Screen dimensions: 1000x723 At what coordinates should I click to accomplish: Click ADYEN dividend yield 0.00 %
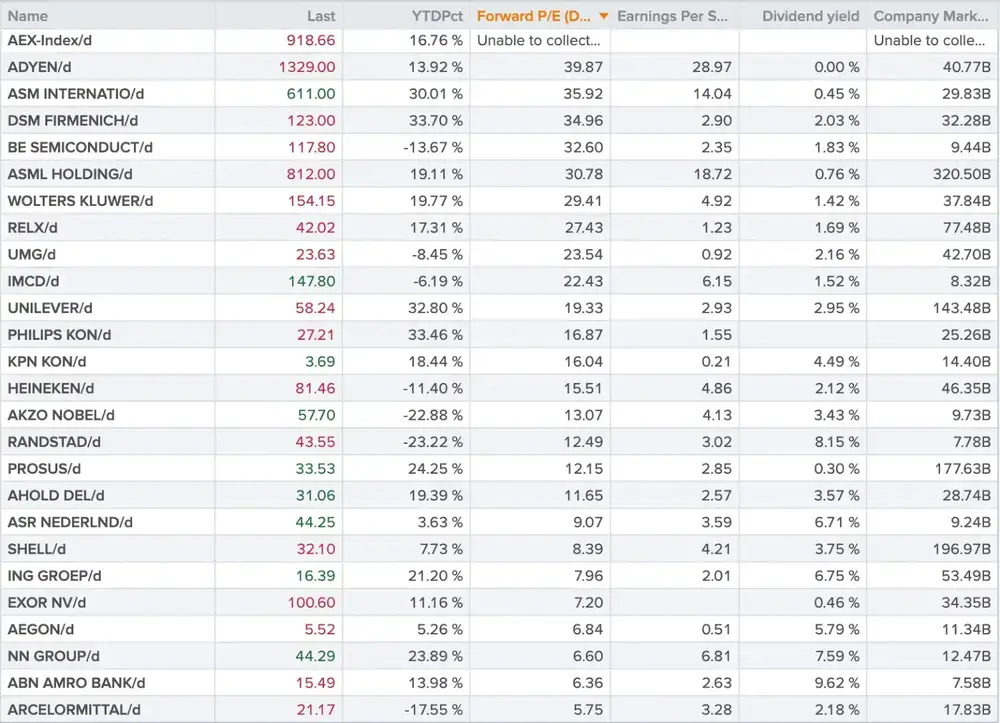[837, 67]
